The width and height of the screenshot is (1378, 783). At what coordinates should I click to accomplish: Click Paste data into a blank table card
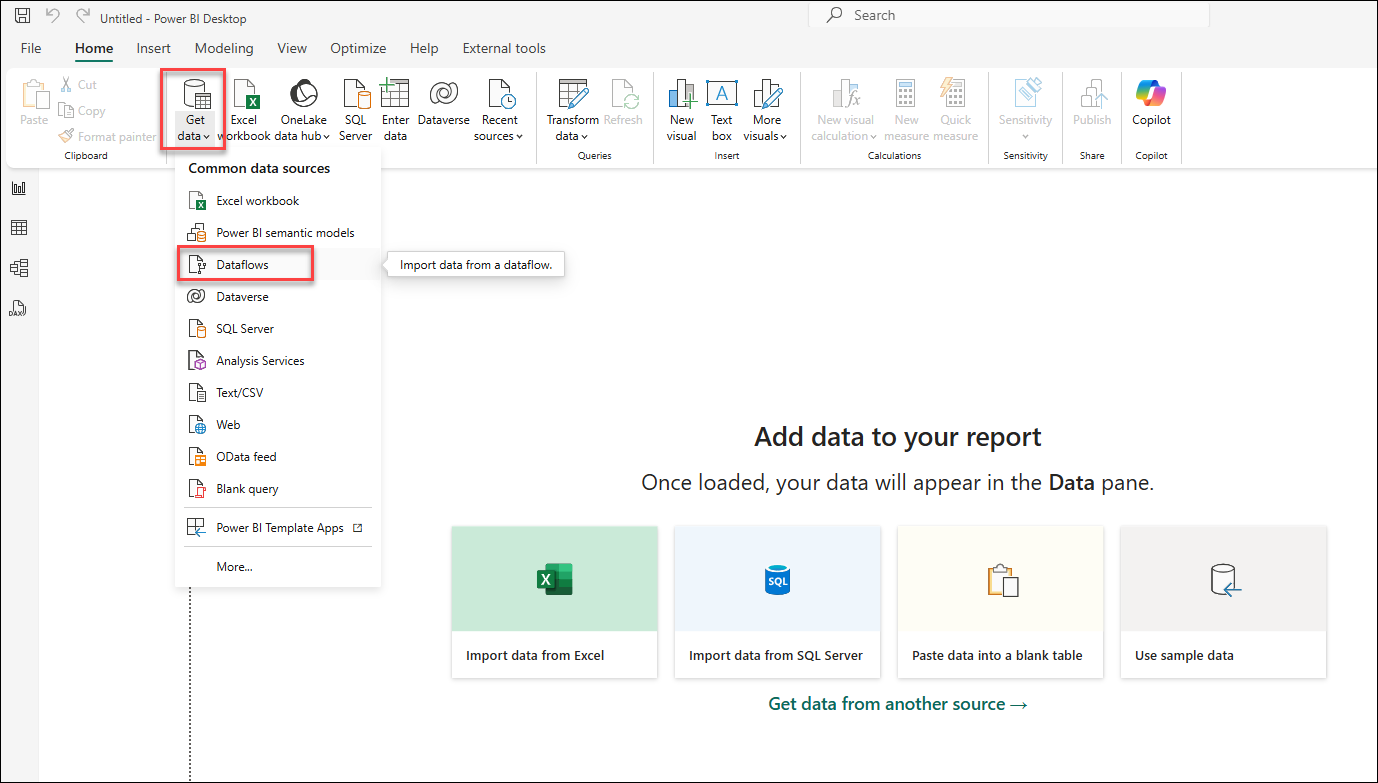1001,603
